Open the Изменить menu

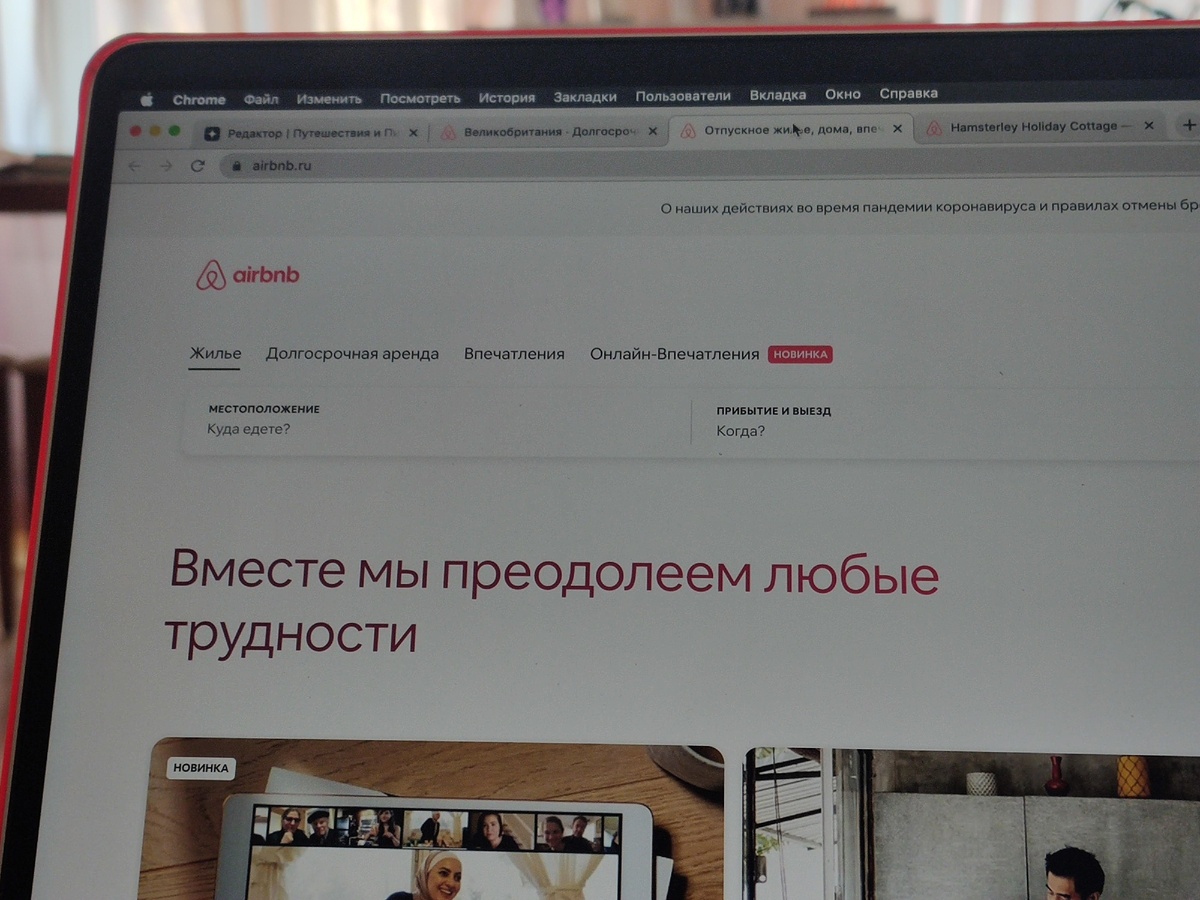pyautogui.click(x=329, y=99)
